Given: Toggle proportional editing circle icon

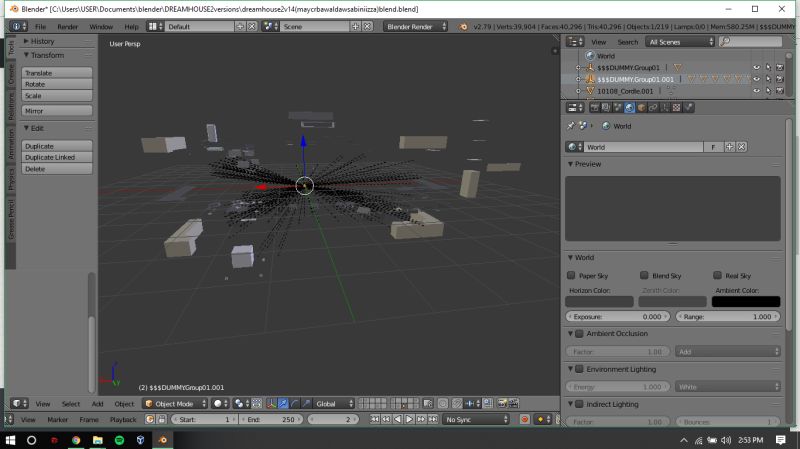Looking at the screenshot, I should click(443, 404).
